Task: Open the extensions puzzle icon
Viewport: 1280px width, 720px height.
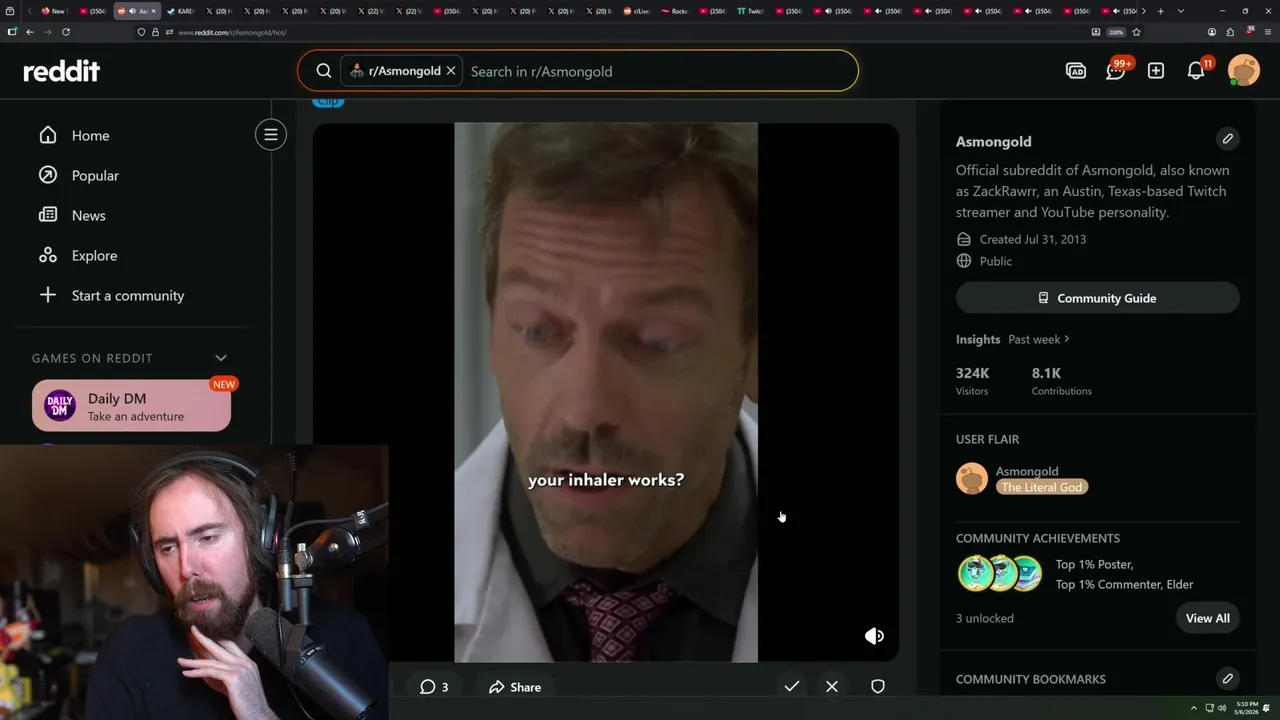Action: (x=1230, y=32)
